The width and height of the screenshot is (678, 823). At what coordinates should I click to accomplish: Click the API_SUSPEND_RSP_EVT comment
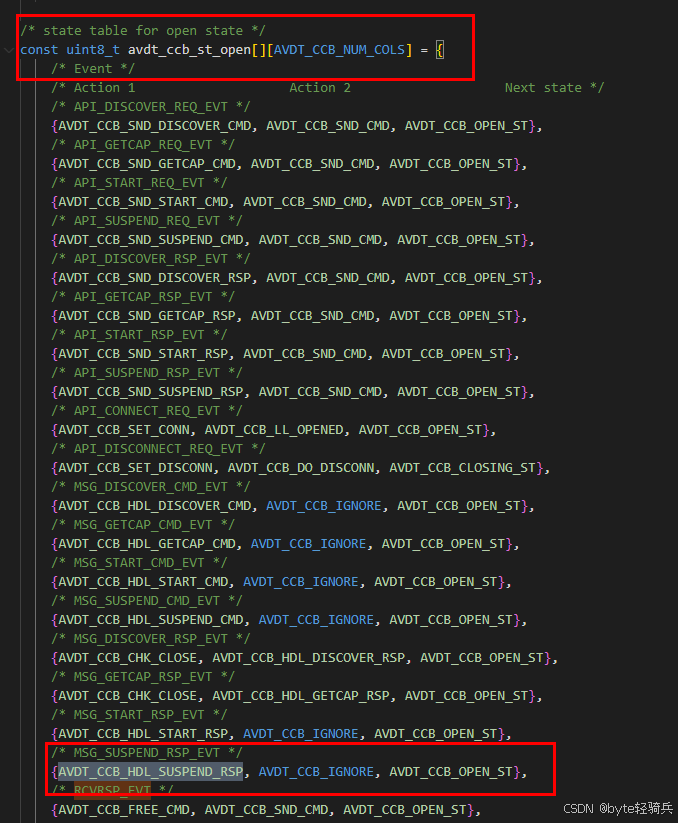(147, 373)
